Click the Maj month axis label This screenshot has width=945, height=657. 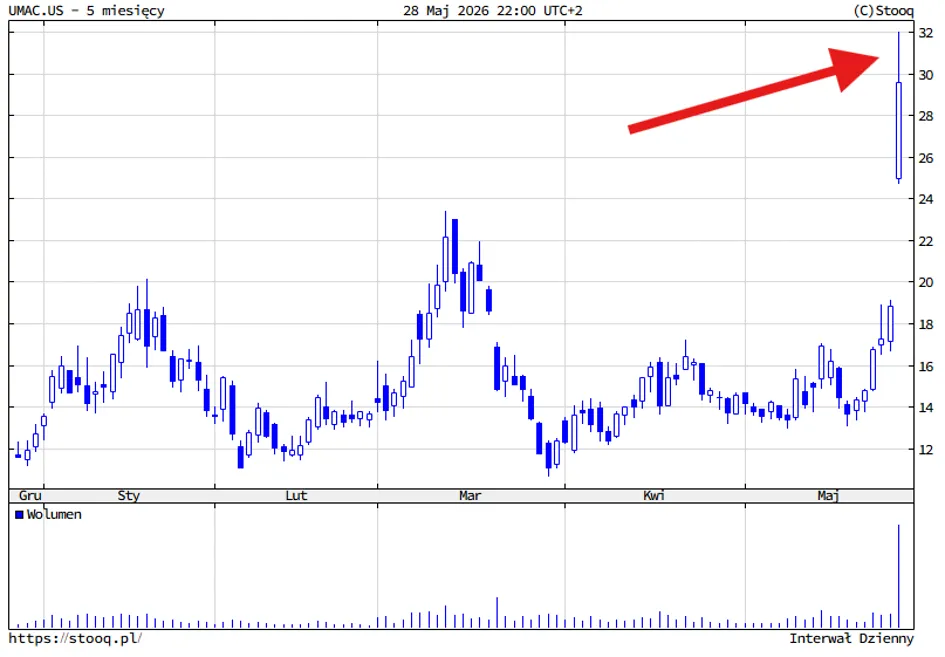[x=828, y=495]
